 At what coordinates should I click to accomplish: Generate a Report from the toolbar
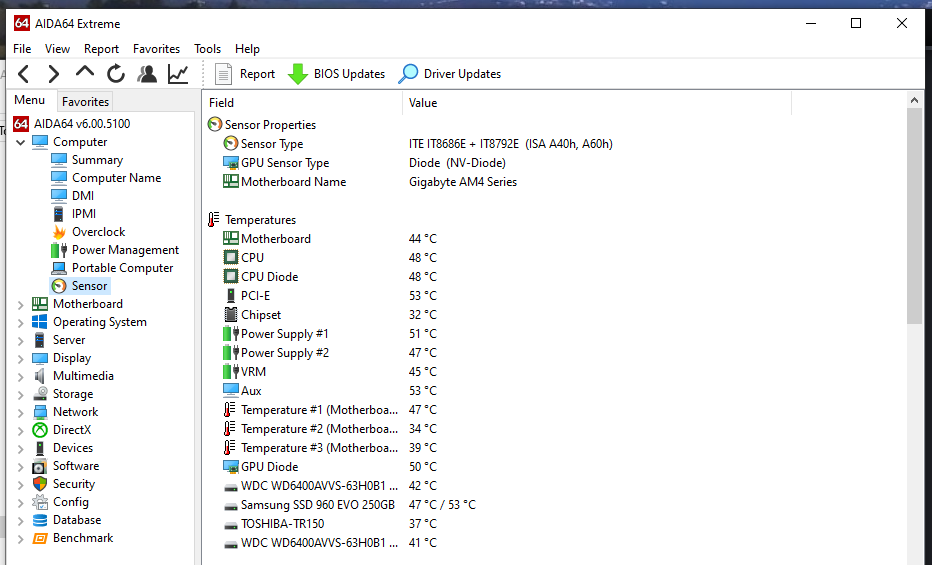tap(245, 74)
